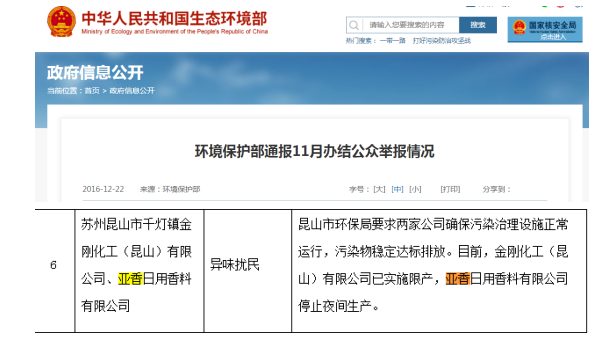Click the national emblem logo in the header

point(61,22)
